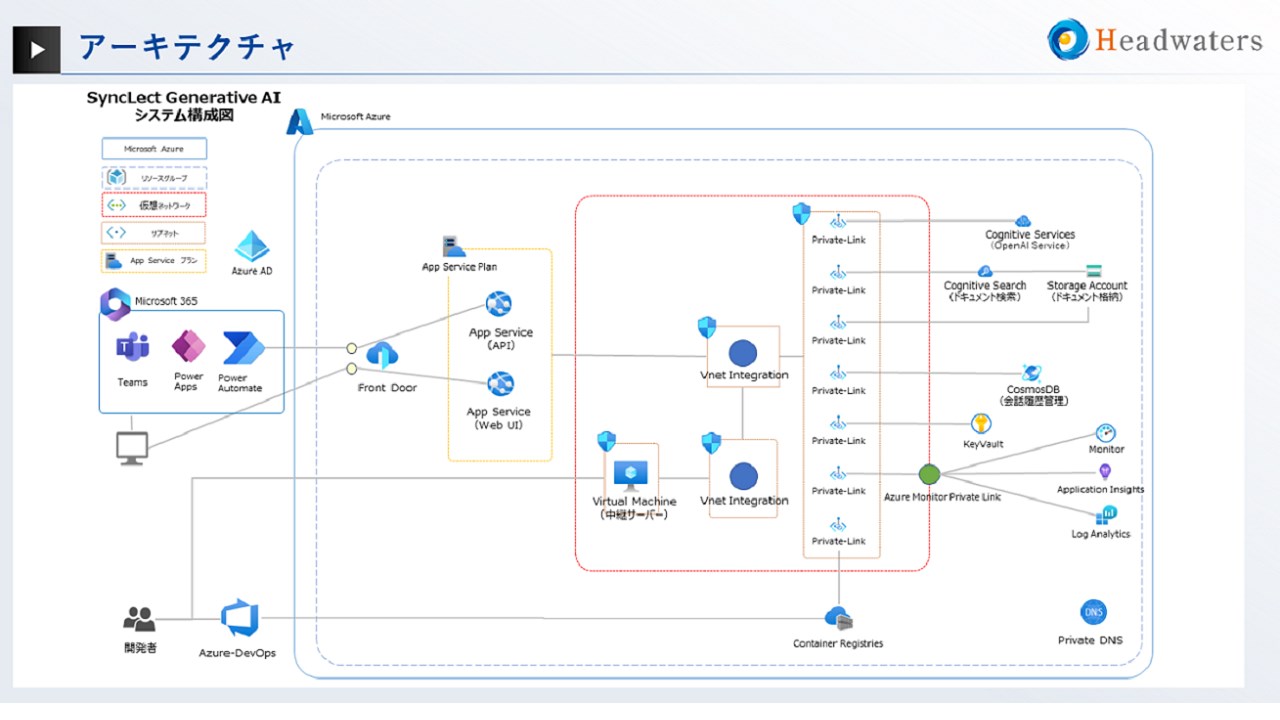Click the shield icon above Virtual Machine
The image size is (1280, 720).
606,441
